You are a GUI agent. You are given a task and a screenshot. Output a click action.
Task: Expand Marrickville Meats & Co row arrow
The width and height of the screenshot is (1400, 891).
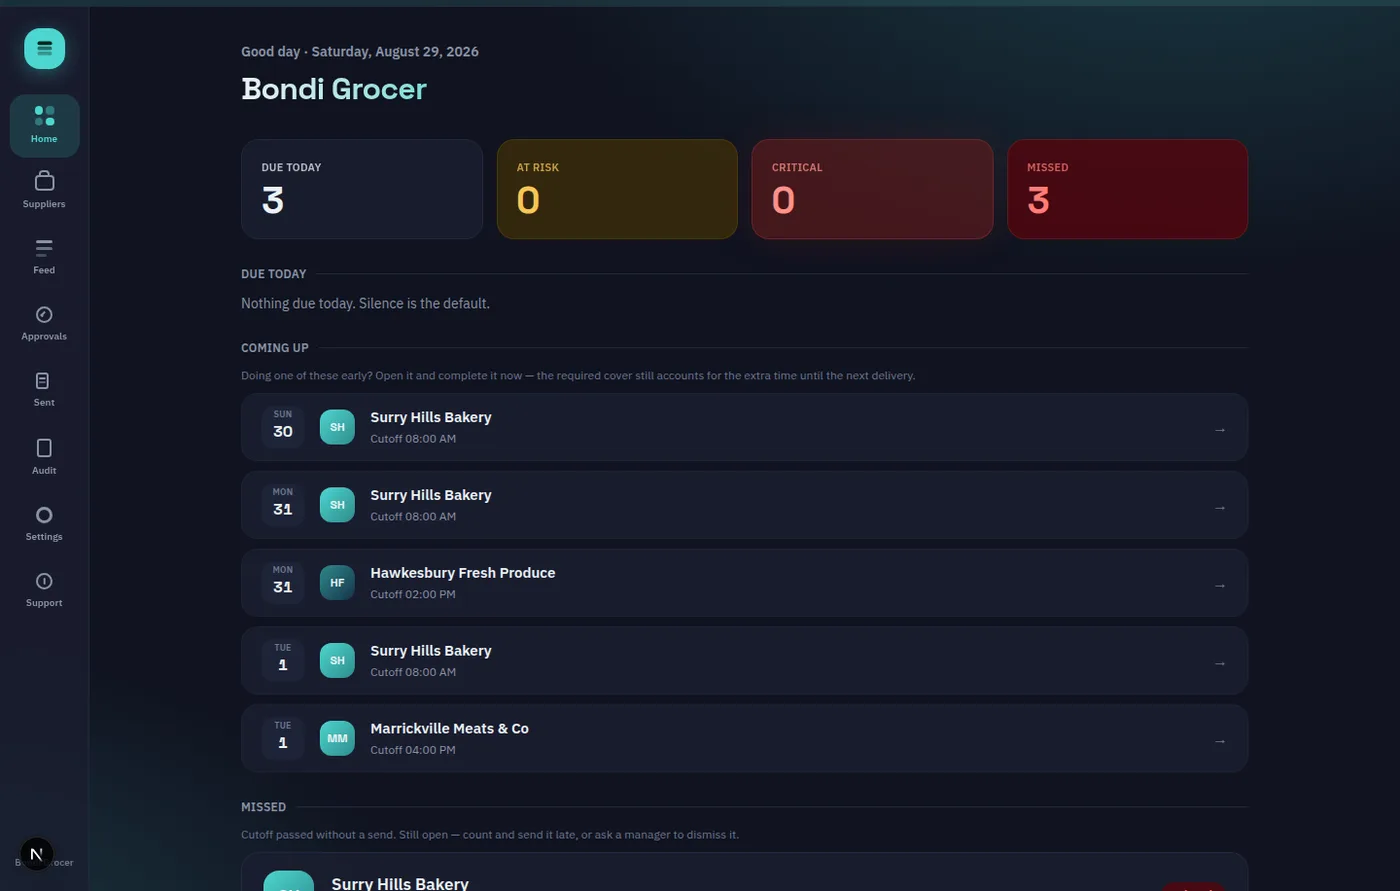pyautogui.click(x=1219, y=741)
